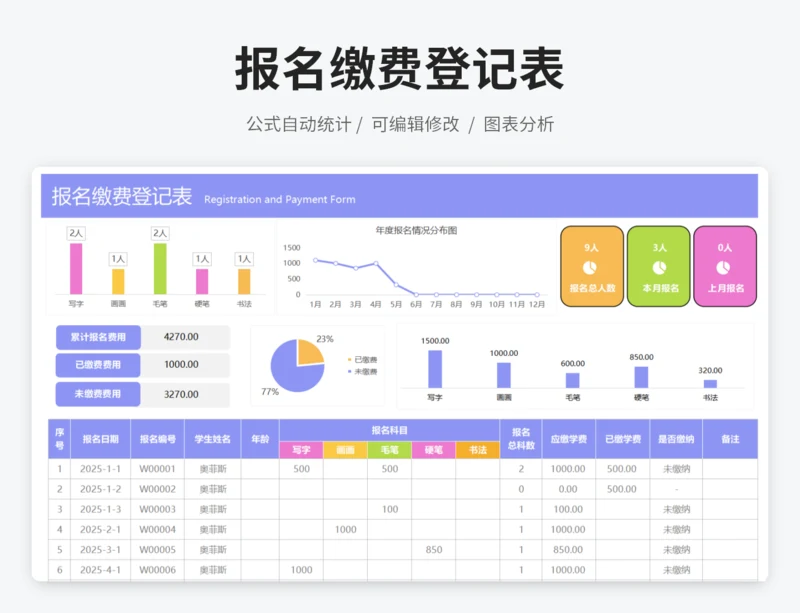Select the pink 写字 subject header
800x613 pixels.
301,450
